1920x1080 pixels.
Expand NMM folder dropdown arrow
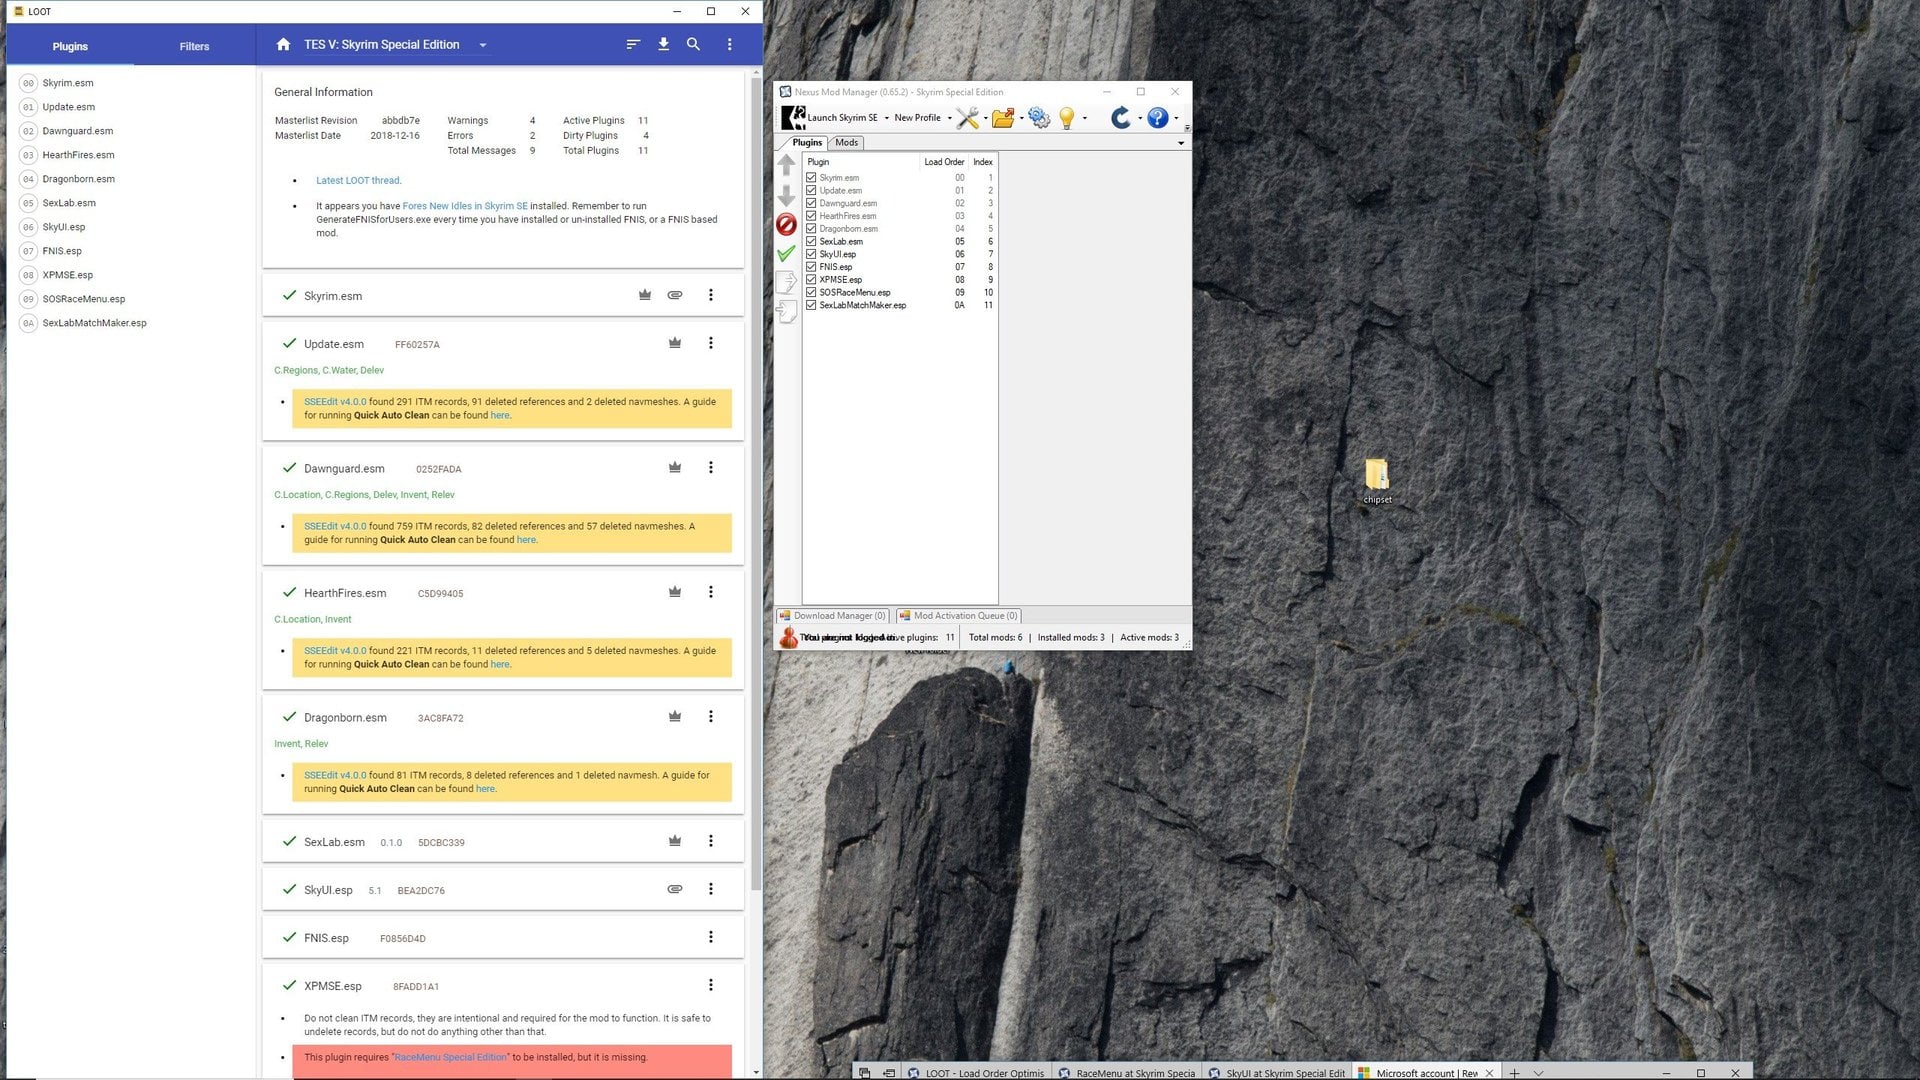[x=1021, y=118]
